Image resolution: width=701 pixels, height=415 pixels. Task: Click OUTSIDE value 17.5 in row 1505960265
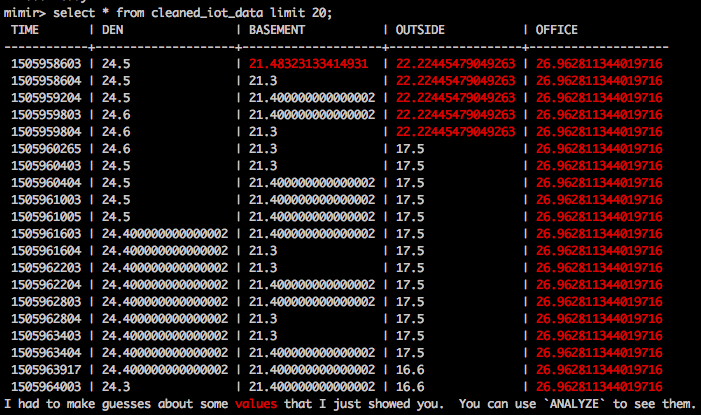click(x=410, y=149)
